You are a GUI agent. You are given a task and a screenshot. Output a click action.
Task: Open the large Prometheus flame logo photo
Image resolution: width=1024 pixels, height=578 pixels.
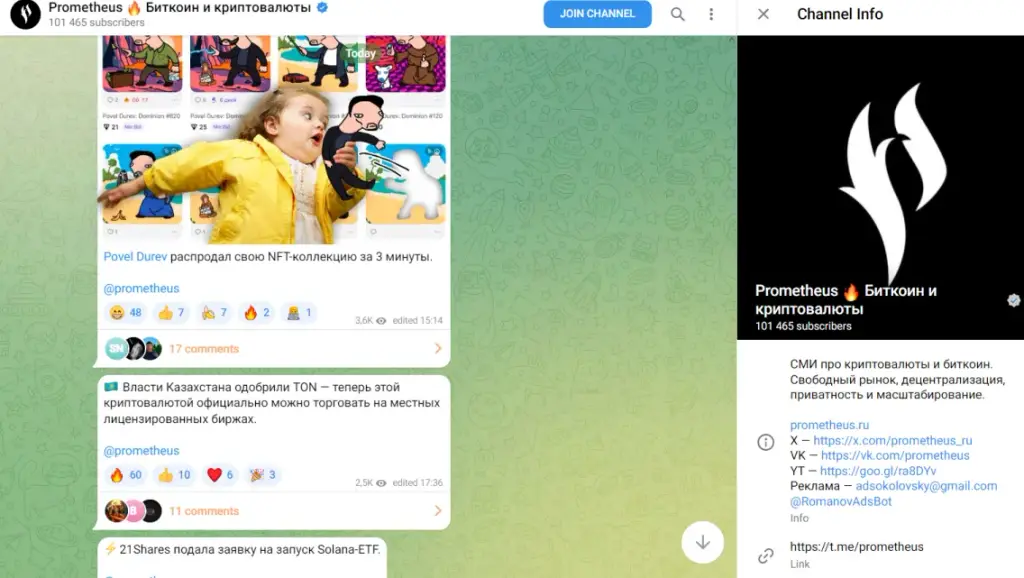pyautogui.click(x=880, y=187)
